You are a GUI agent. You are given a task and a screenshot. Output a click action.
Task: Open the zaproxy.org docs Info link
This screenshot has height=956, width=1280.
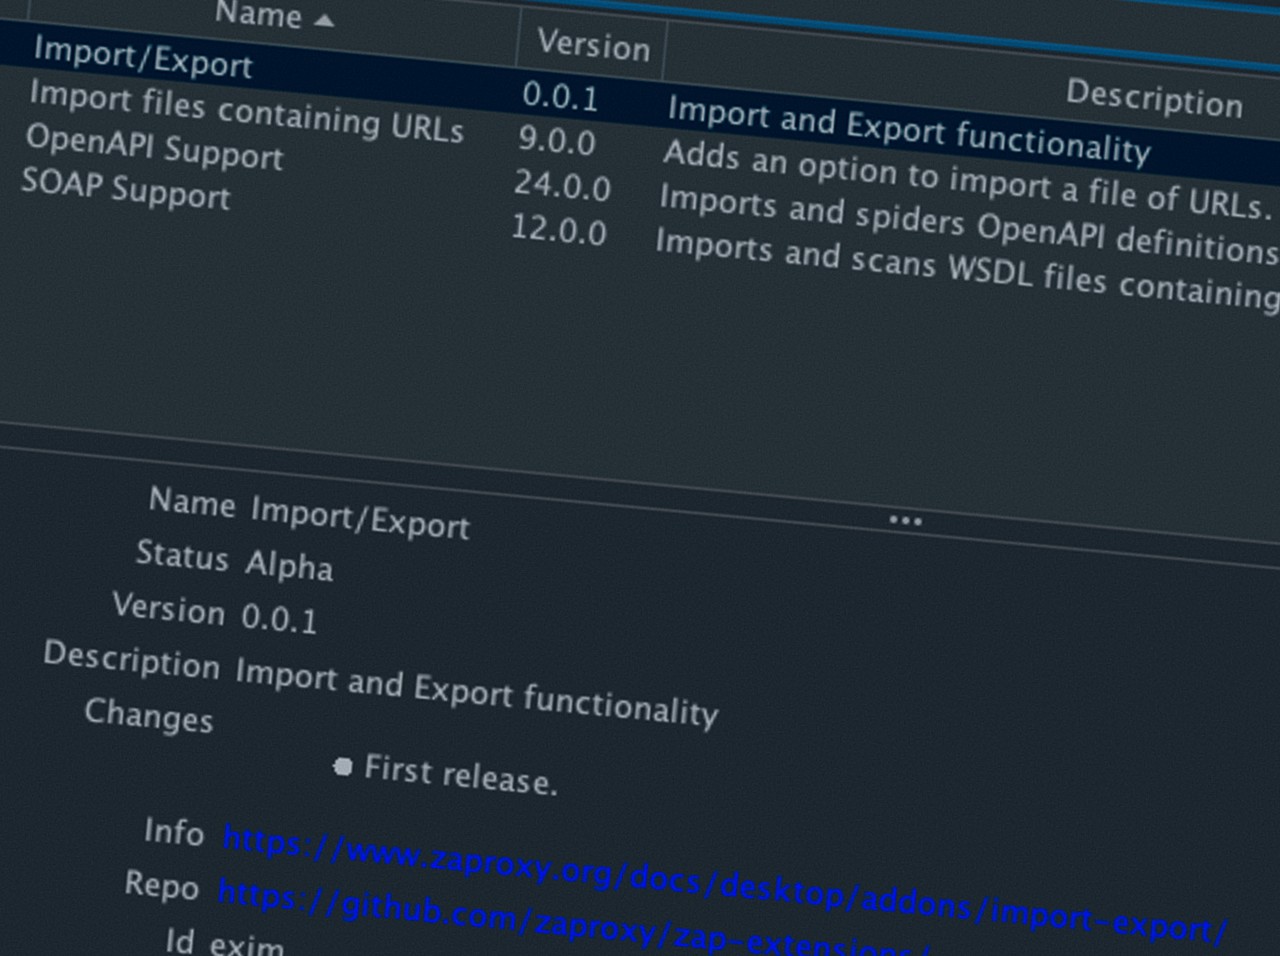pyautogui.click(x=723, y=882)
